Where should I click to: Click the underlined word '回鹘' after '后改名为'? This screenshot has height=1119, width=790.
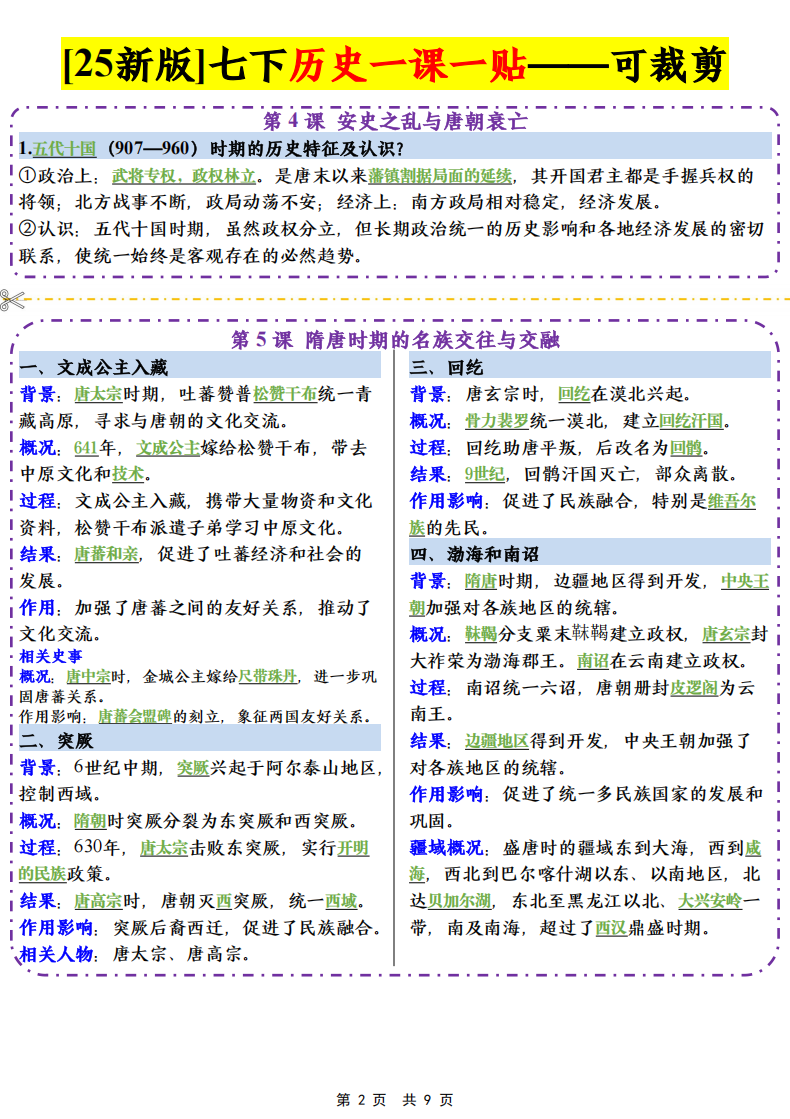687,448
